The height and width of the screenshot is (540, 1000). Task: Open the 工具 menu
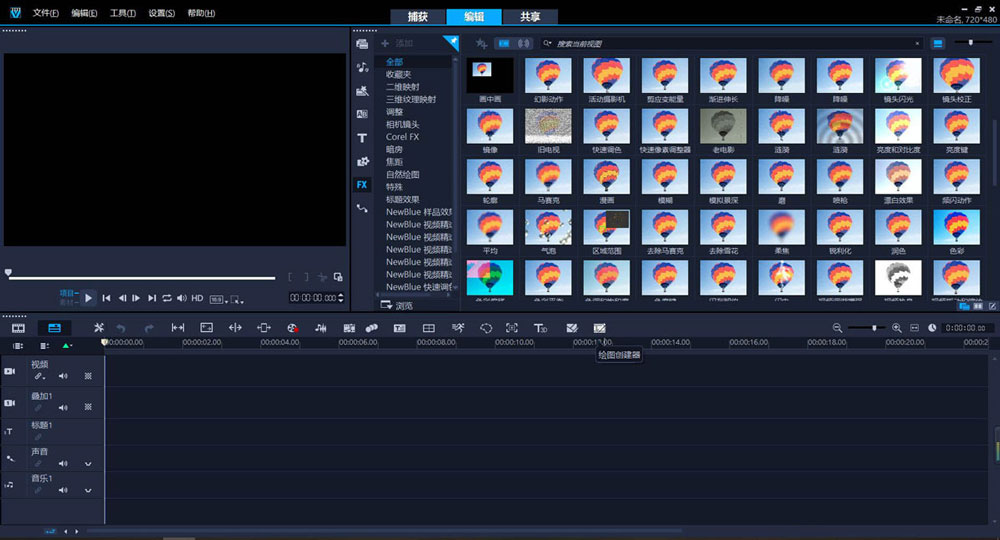(x=122, y=13)
